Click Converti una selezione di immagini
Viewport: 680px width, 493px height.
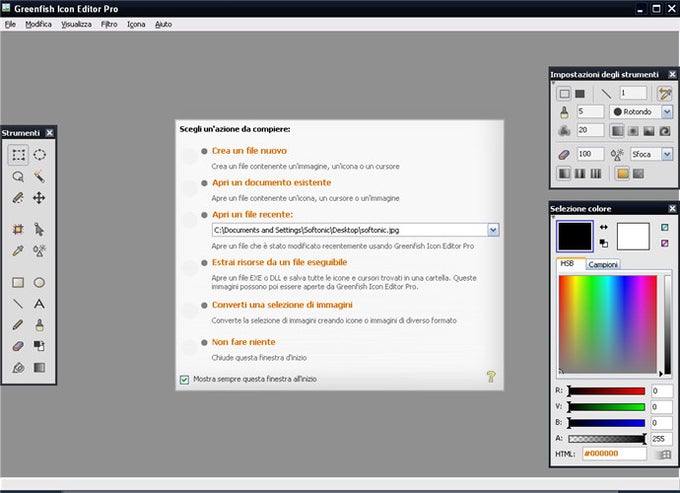(282, 305)
